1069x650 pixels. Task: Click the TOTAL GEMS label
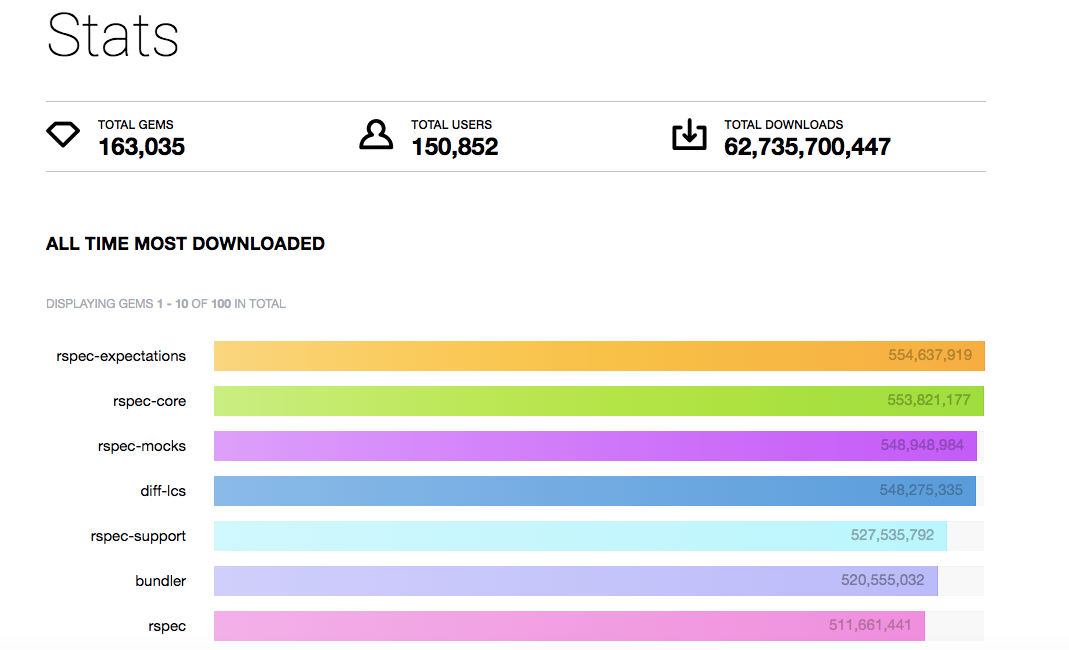[x=136, y=125]
